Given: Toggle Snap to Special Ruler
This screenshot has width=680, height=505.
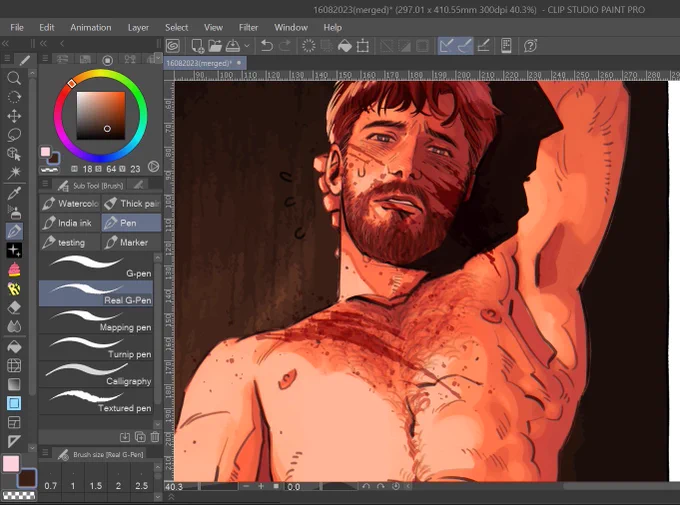Looking at the screenshot, I should click(x=465, y=46).
